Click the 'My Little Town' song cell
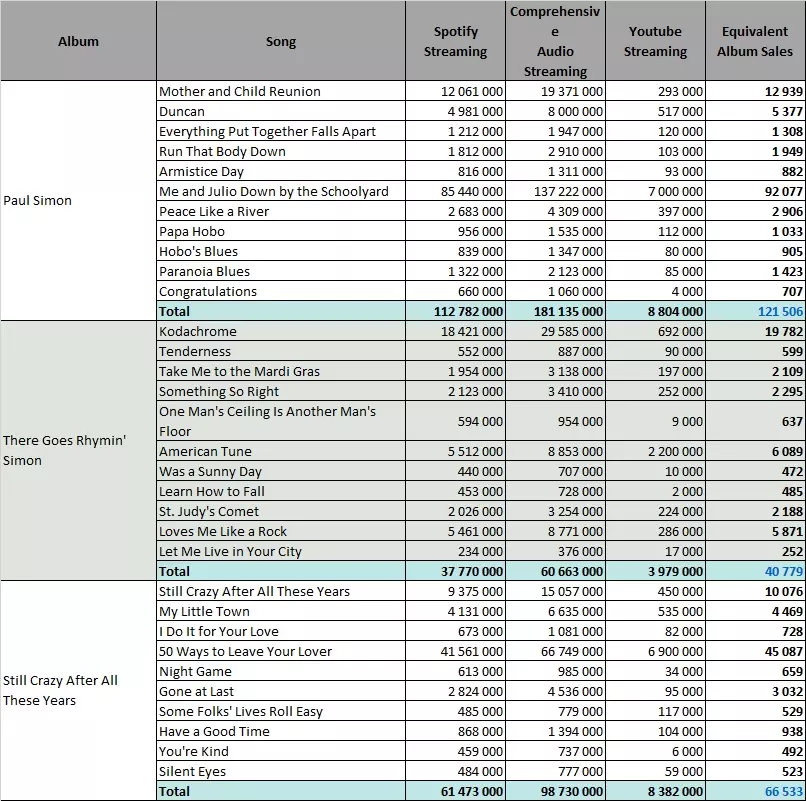Viewport: 806px width, 801px height. [x=281, y=611]
